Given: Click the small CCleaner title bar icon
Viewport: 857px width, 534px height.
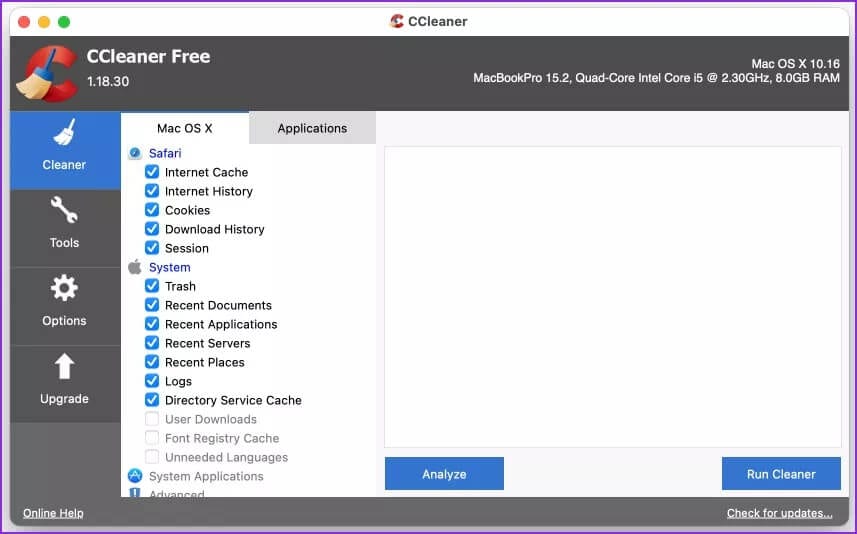Looking at the screenshot, I should point(397,21).
